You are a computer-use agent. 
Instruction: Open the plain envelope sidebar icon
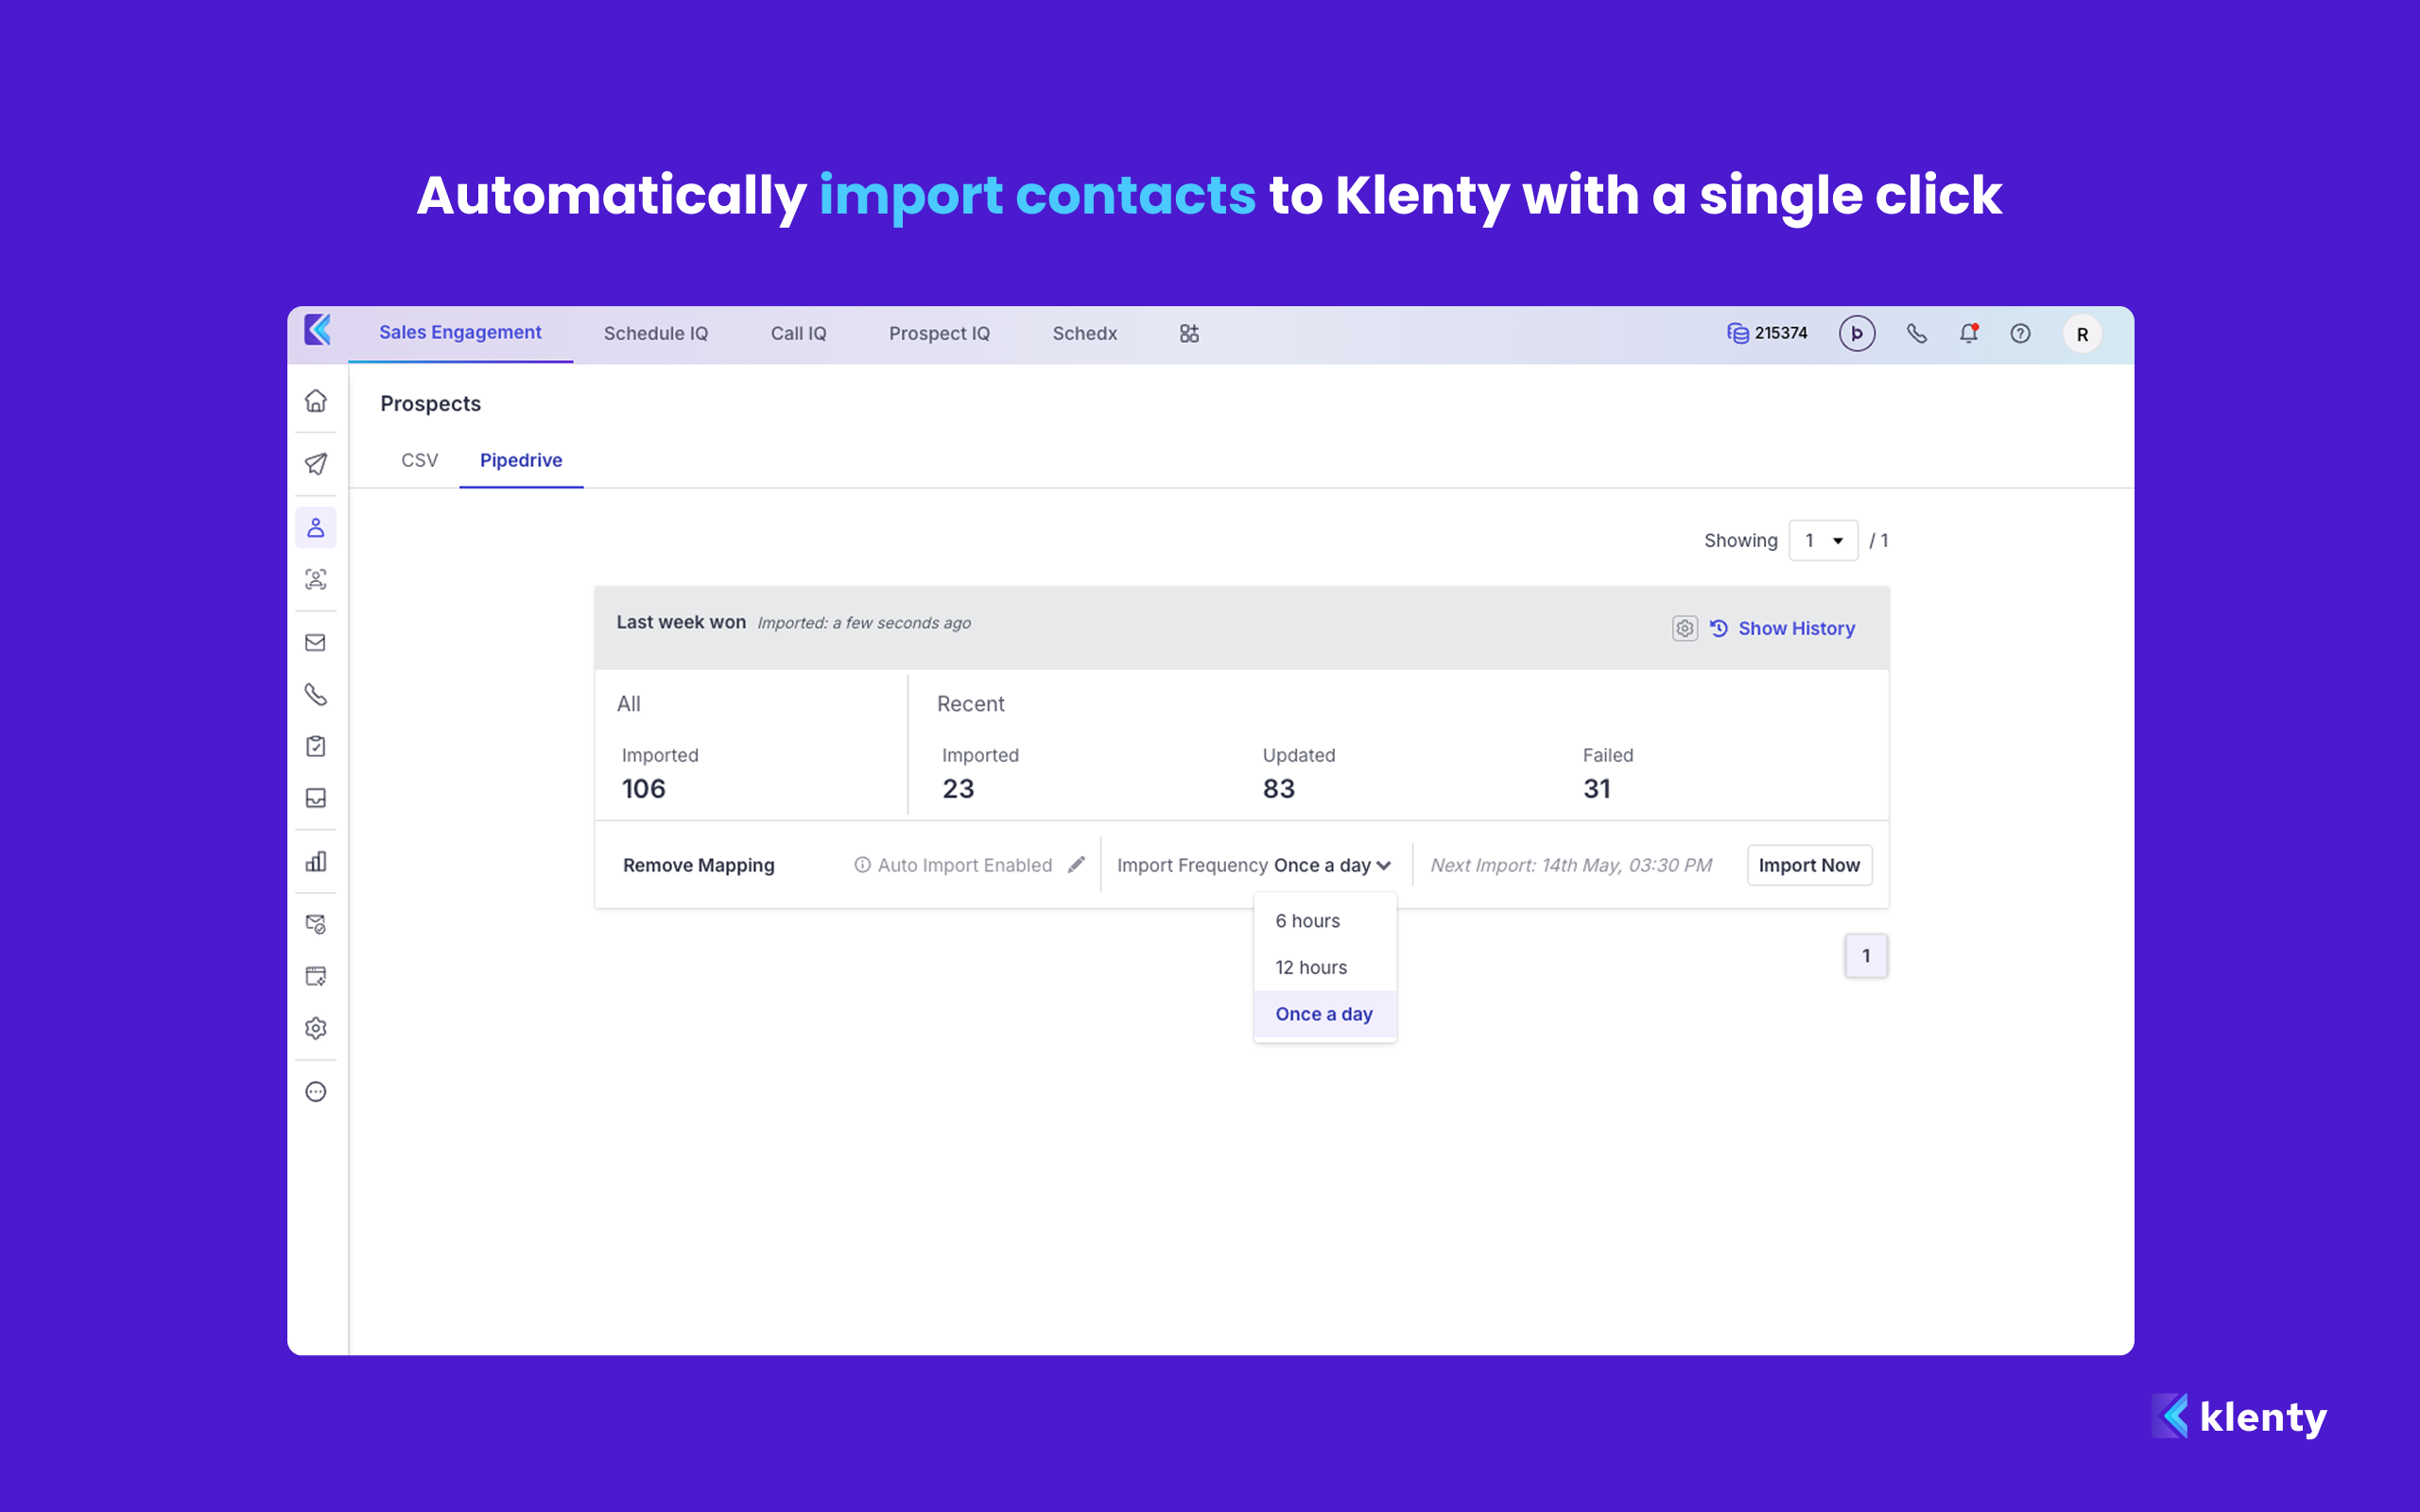pyautogui.click(x=316, y=642)
